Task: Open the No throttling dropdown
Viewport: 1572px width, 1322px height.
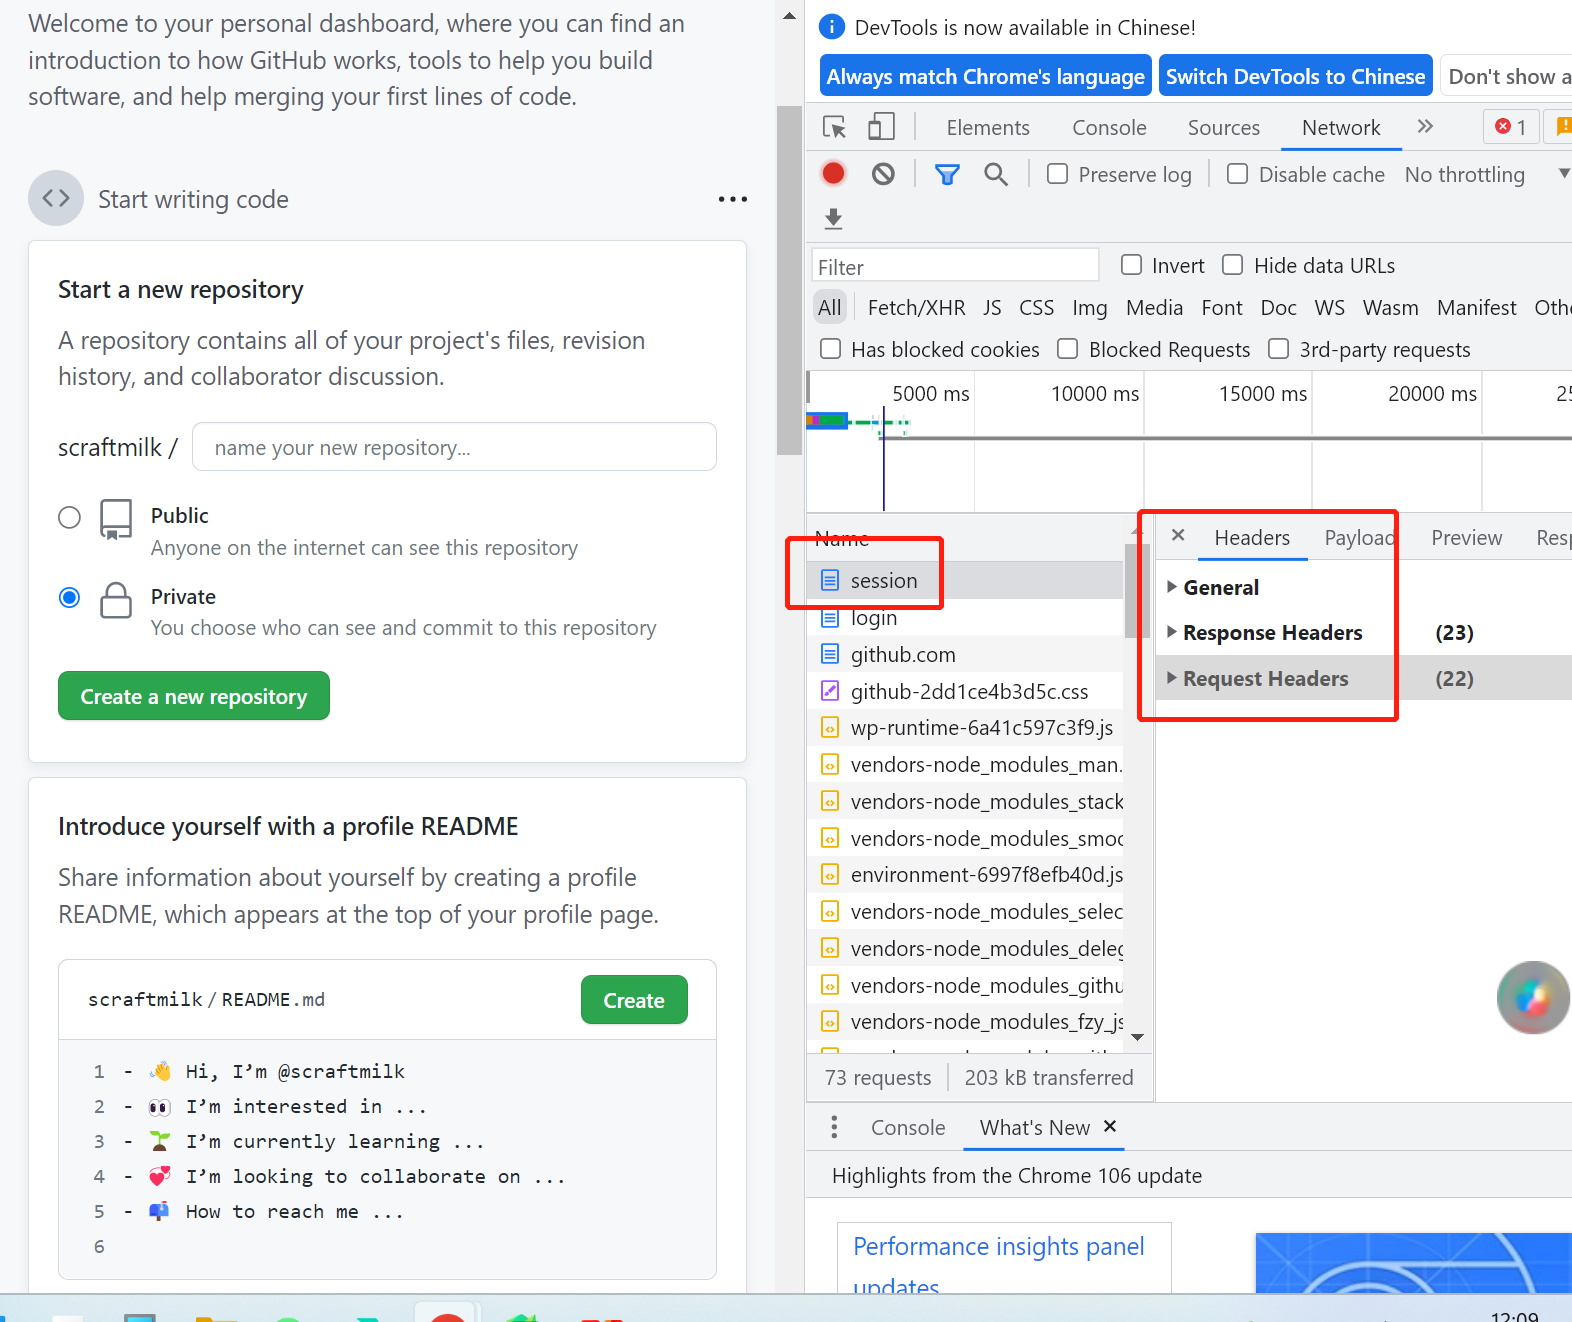Action: 1486,175
